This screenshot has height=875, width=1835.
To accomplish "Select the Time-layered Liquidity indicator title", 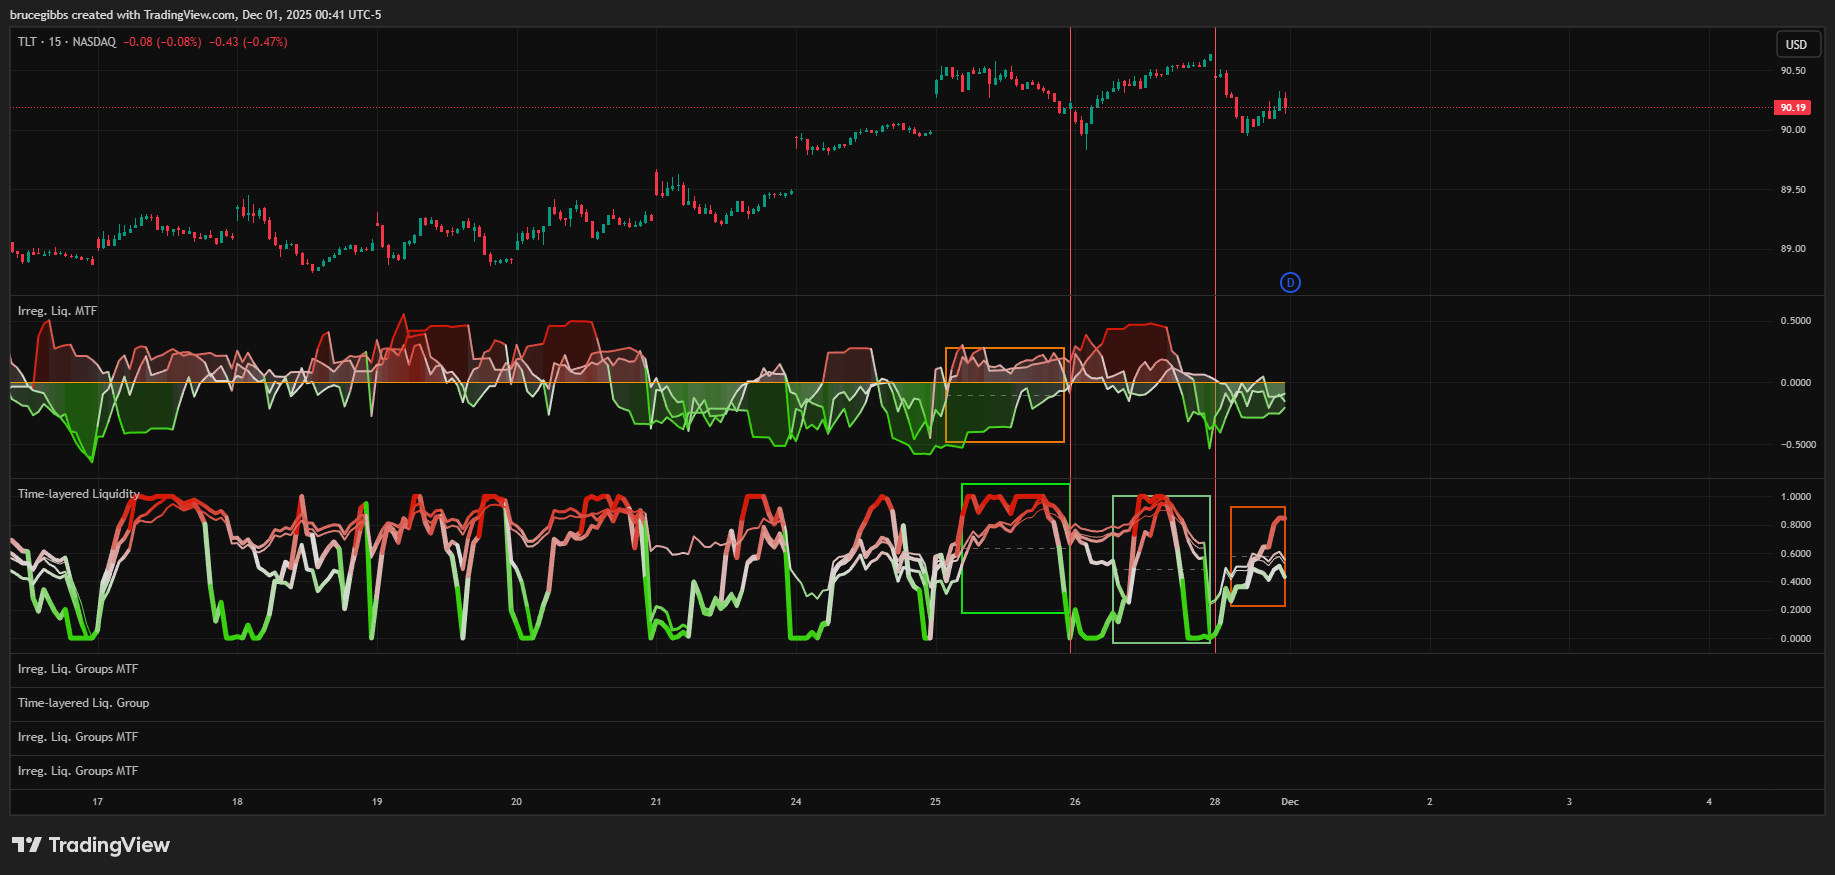I will coord(78,494).
